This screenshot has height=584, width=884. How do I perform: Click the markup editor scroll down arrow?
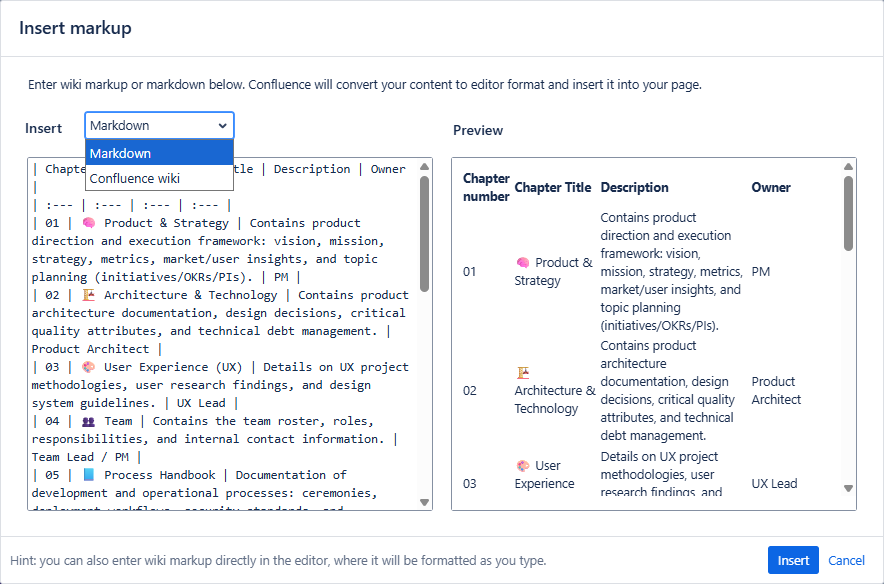425,502
